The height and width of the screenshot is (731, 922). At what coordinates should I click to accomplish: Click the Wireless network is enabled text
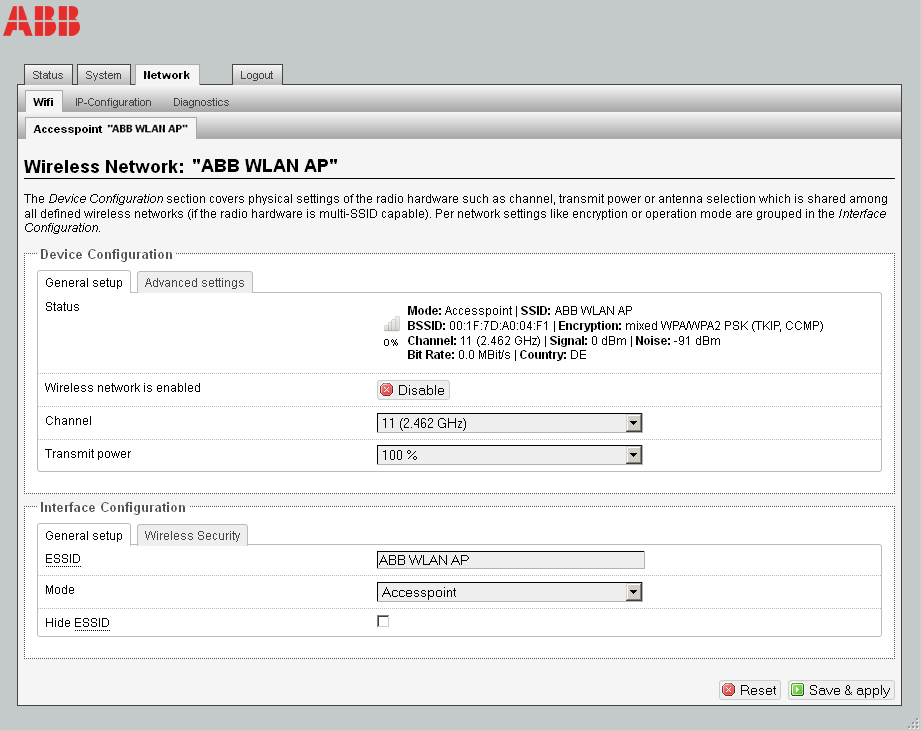tap(123, 388)
